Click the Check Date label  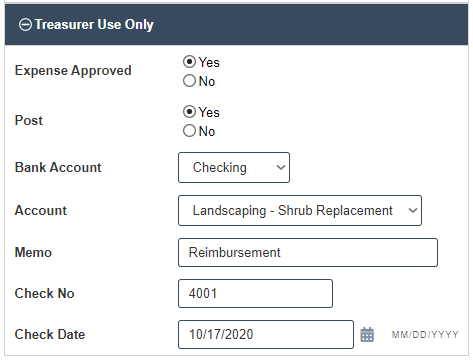point(50,334)
